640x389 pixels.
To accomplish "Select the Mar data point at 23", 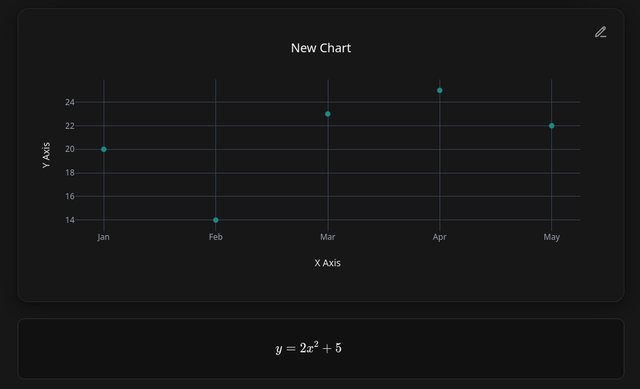I will 328,114.
